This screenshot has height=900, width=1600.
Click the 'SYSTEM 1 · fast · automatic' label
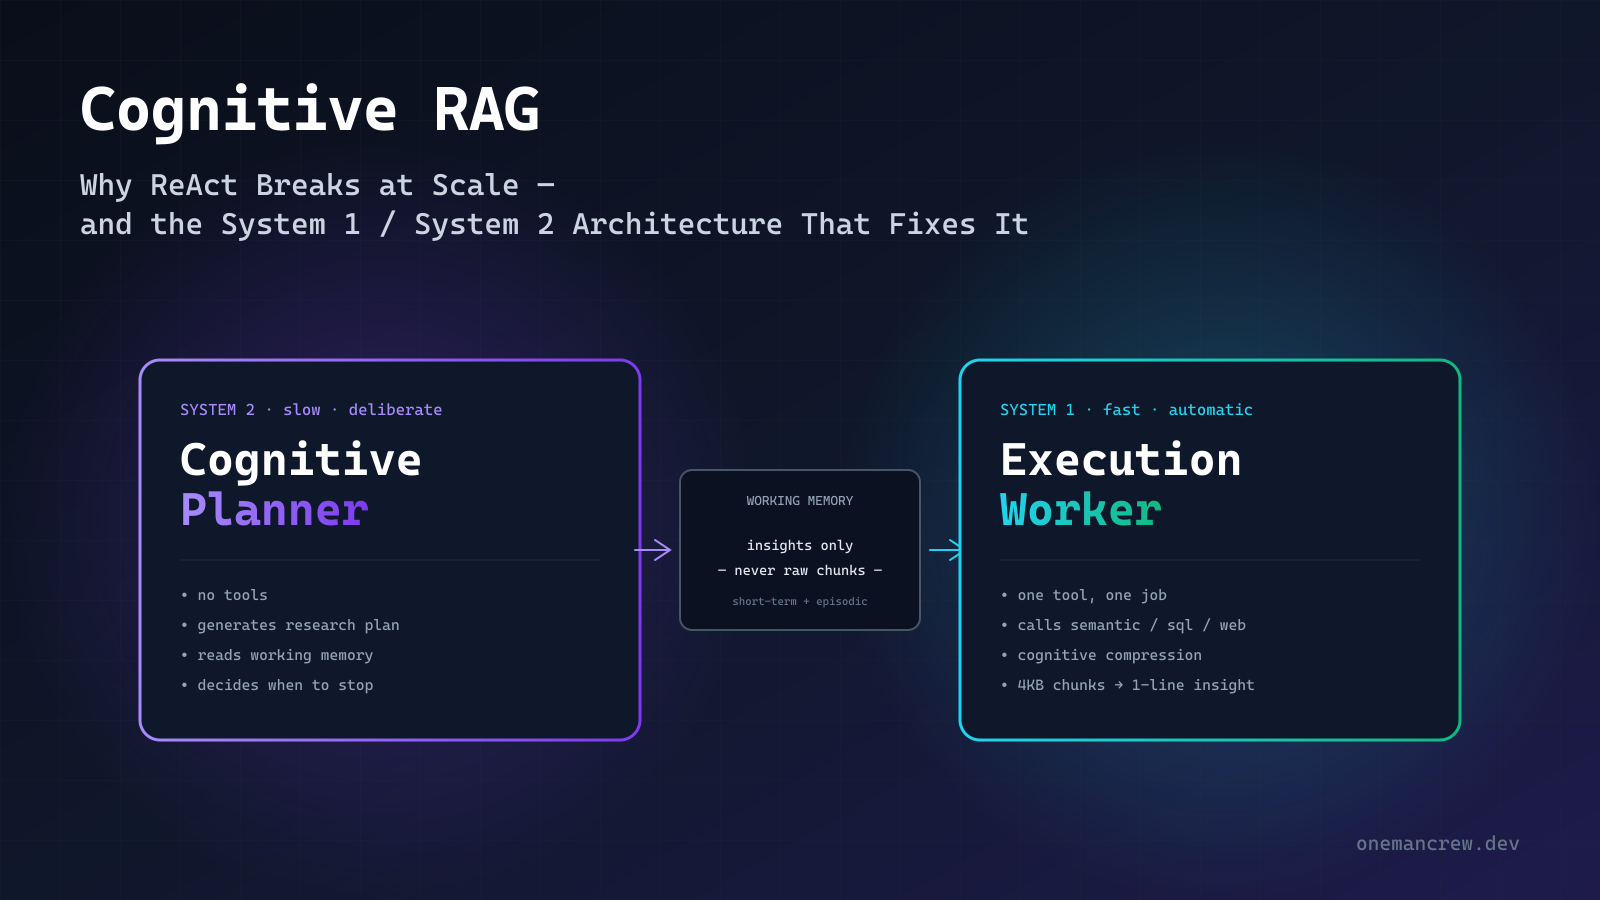coord(1126,410)
